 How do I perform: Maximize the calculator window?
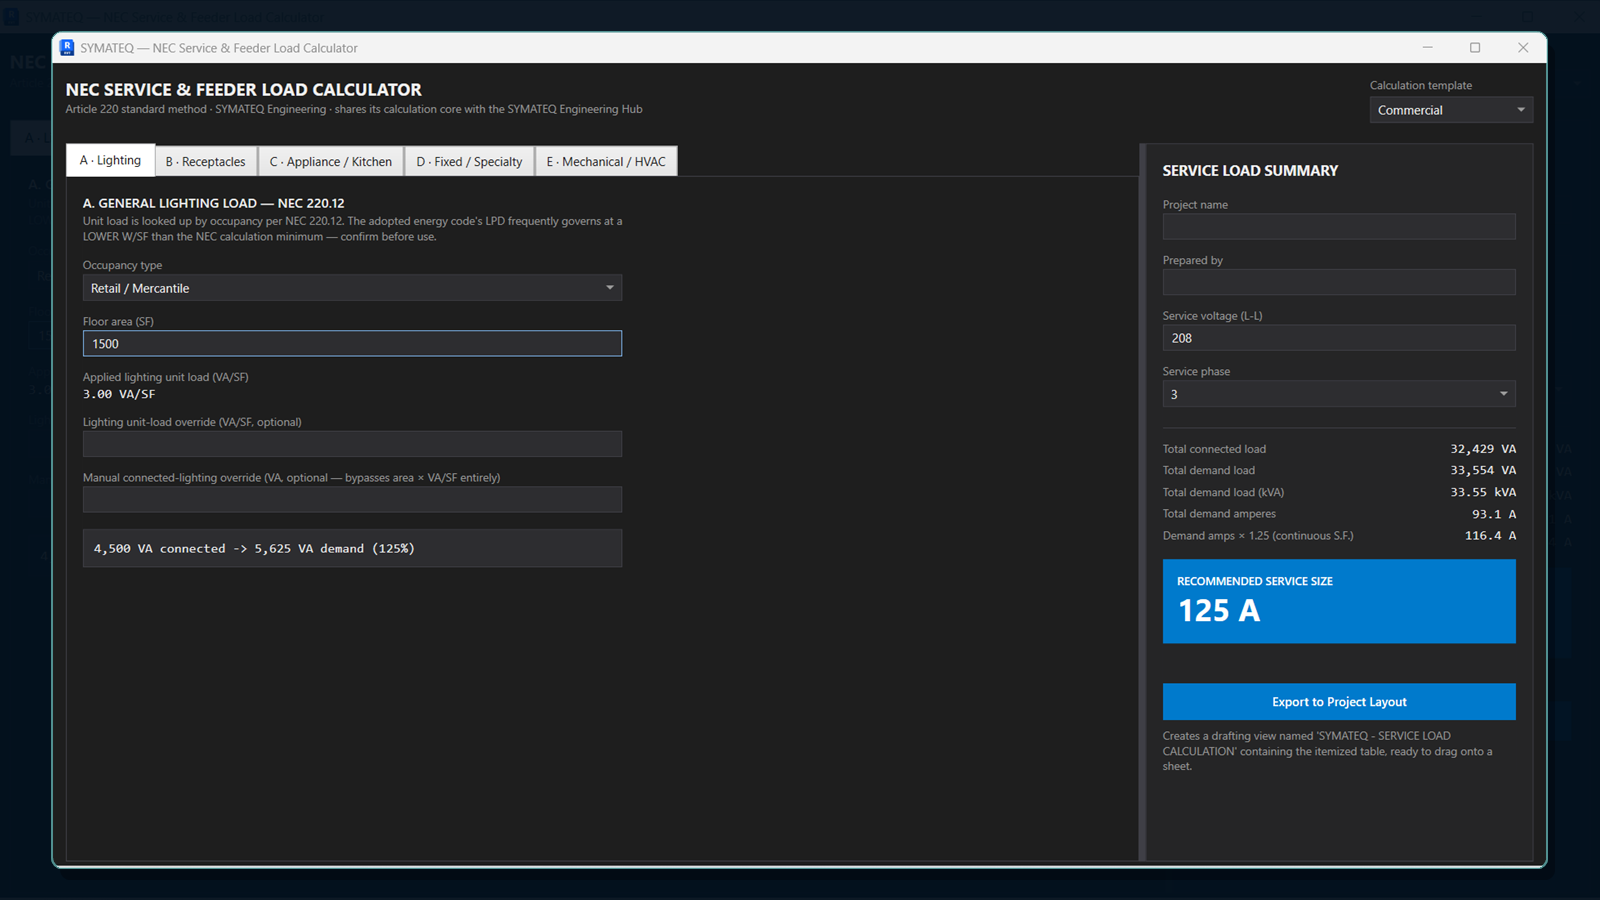[x=1475, y=48]
